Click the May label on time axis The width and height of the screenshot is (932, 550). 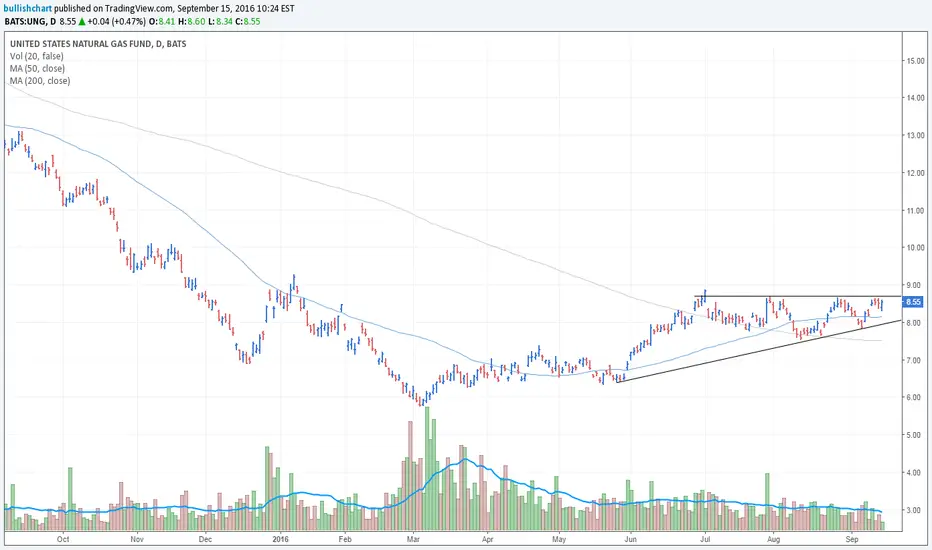[x=559, y=539]
